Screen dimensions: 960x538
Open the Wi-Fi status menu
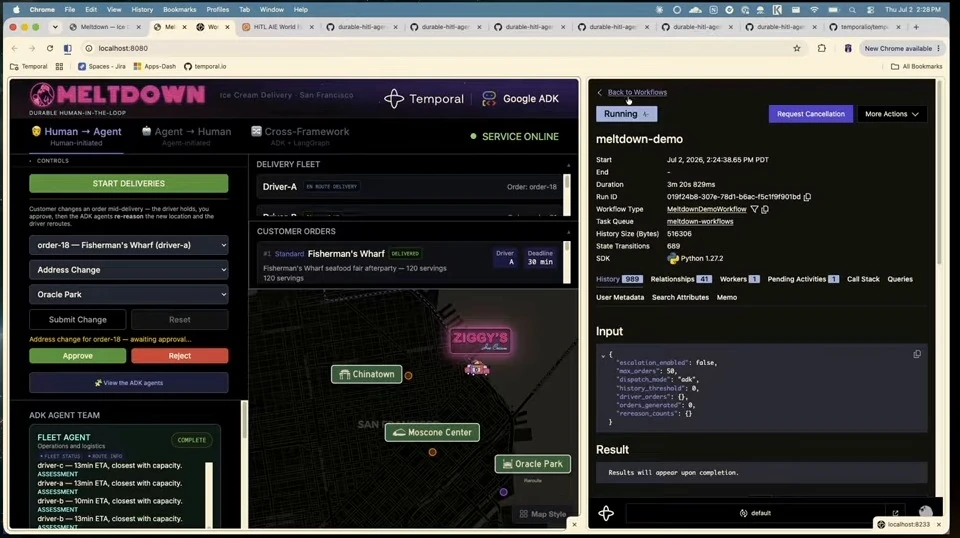click(x=814, y=10)
